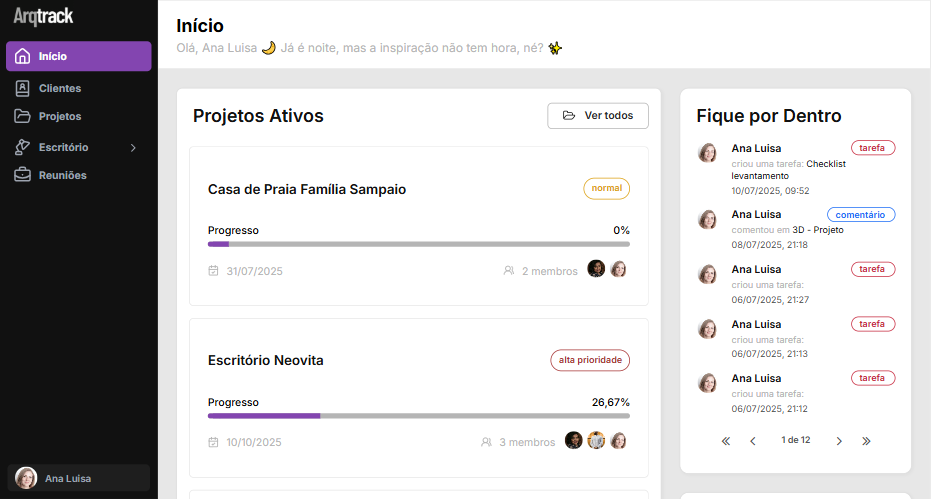Click the Arqtrack logo

pos(44,16)
